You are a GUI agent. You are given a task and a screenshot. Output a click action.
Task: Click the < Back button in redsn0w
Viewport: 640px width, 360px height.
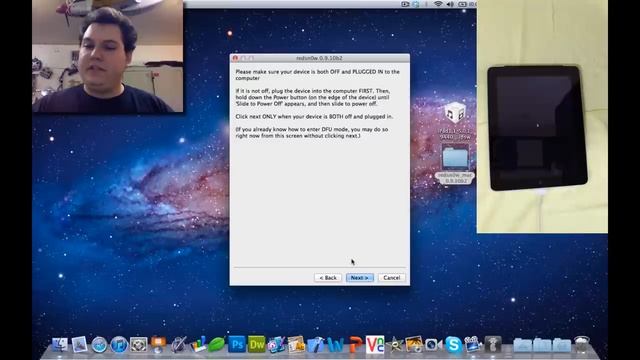pos(328,278)
